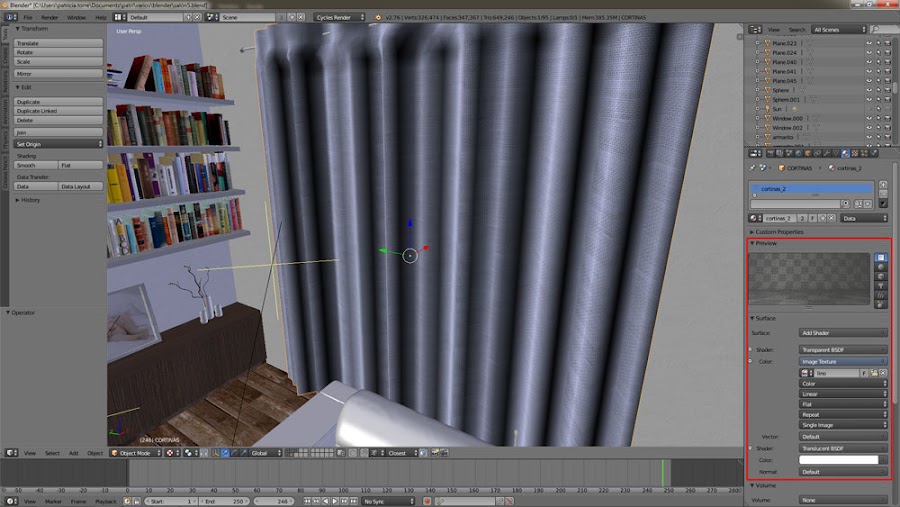Image resolution: width=900 pixels, height=507 pixels.
Task: Toggle automatic keyframe record button
Action: click(x=426, y=501)
